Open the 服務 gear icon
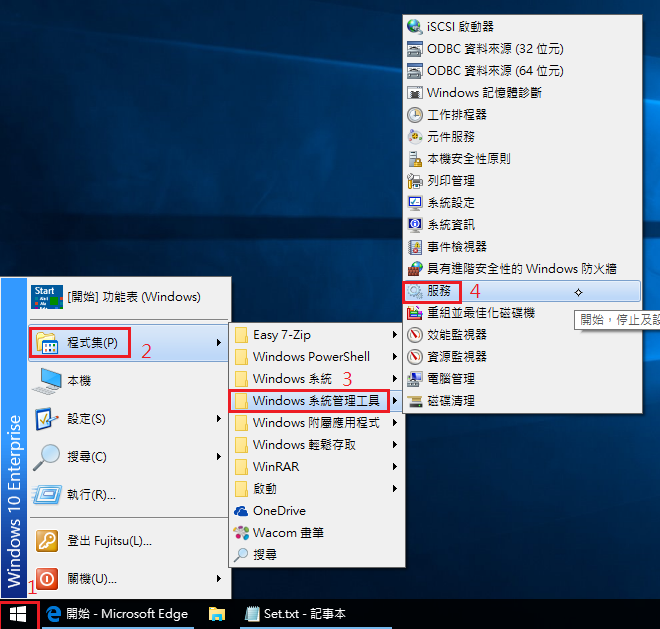Image resolution: width=660 pixels, height=629 pixels. pyautogui.click(x=415, y=291)
